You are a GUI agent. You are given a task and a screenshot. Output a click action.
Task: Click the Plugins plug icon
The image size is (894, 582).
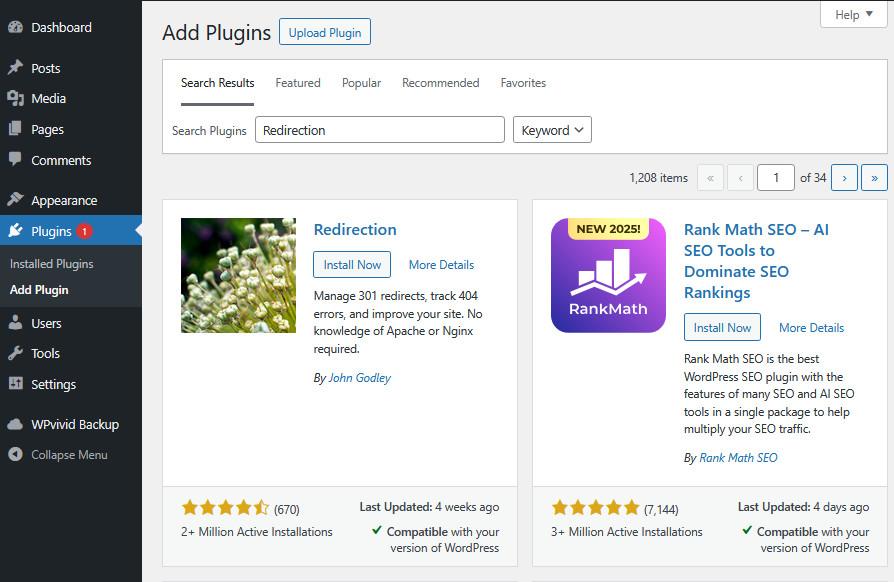(15, 230)
